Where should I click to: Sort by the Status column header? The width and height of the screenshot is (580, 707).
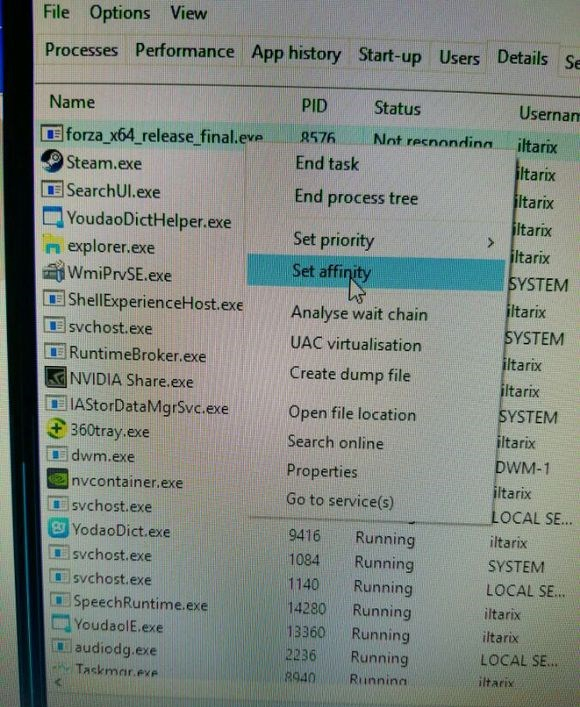pos(397,108)
